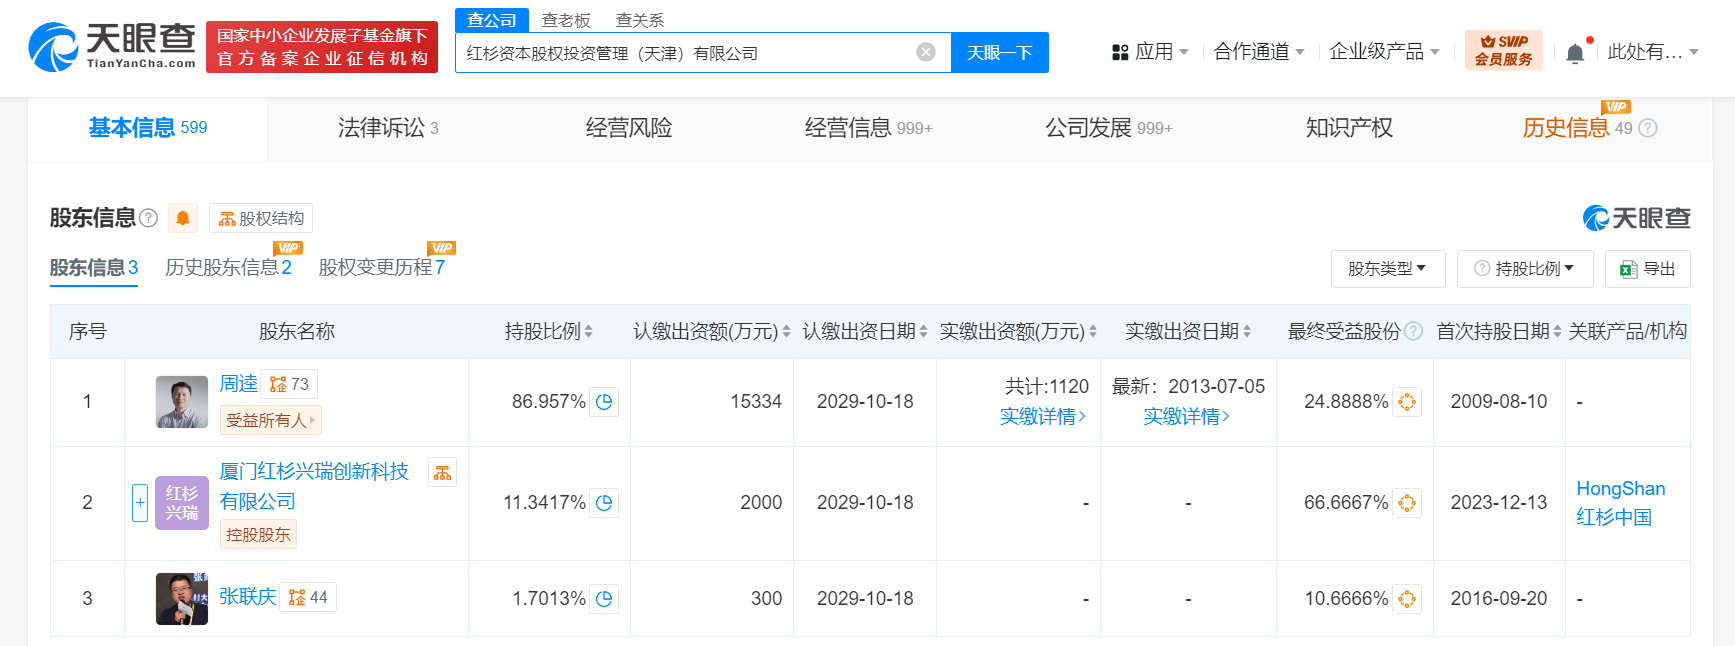
Task: Click 周逵's related companies count 73
Action: pos(290,384)
